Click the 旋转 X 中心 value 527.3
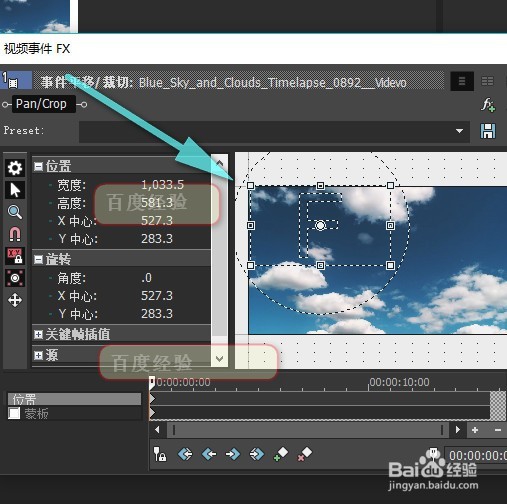 click(x=157, y=296)
